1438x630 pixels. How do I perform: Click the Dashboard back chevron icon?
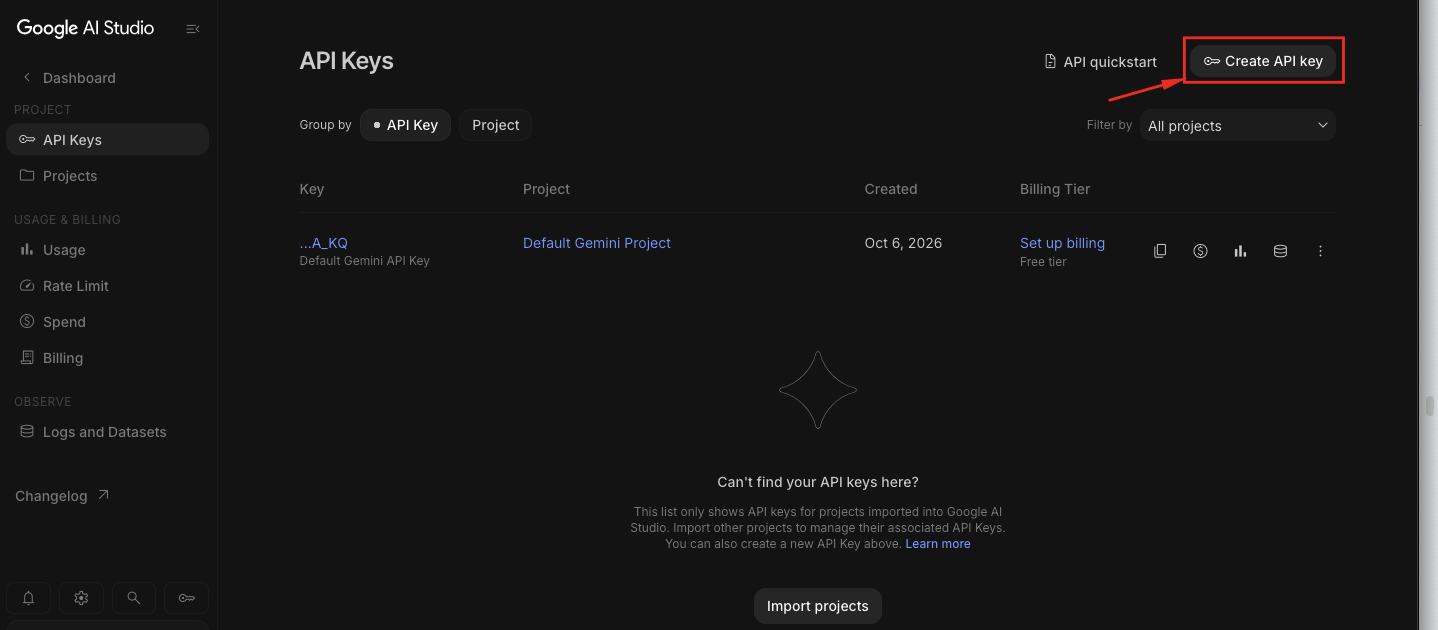coord(27,77)
